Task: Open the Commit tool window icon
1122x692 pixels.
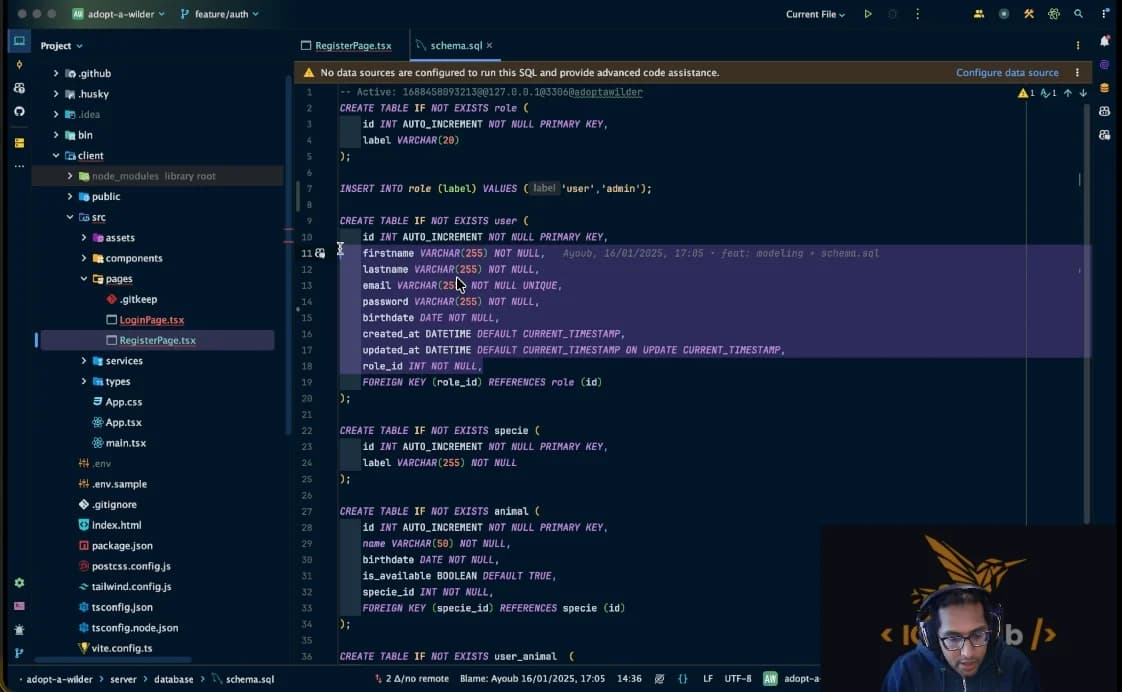Action: click(x=19, y=64)
